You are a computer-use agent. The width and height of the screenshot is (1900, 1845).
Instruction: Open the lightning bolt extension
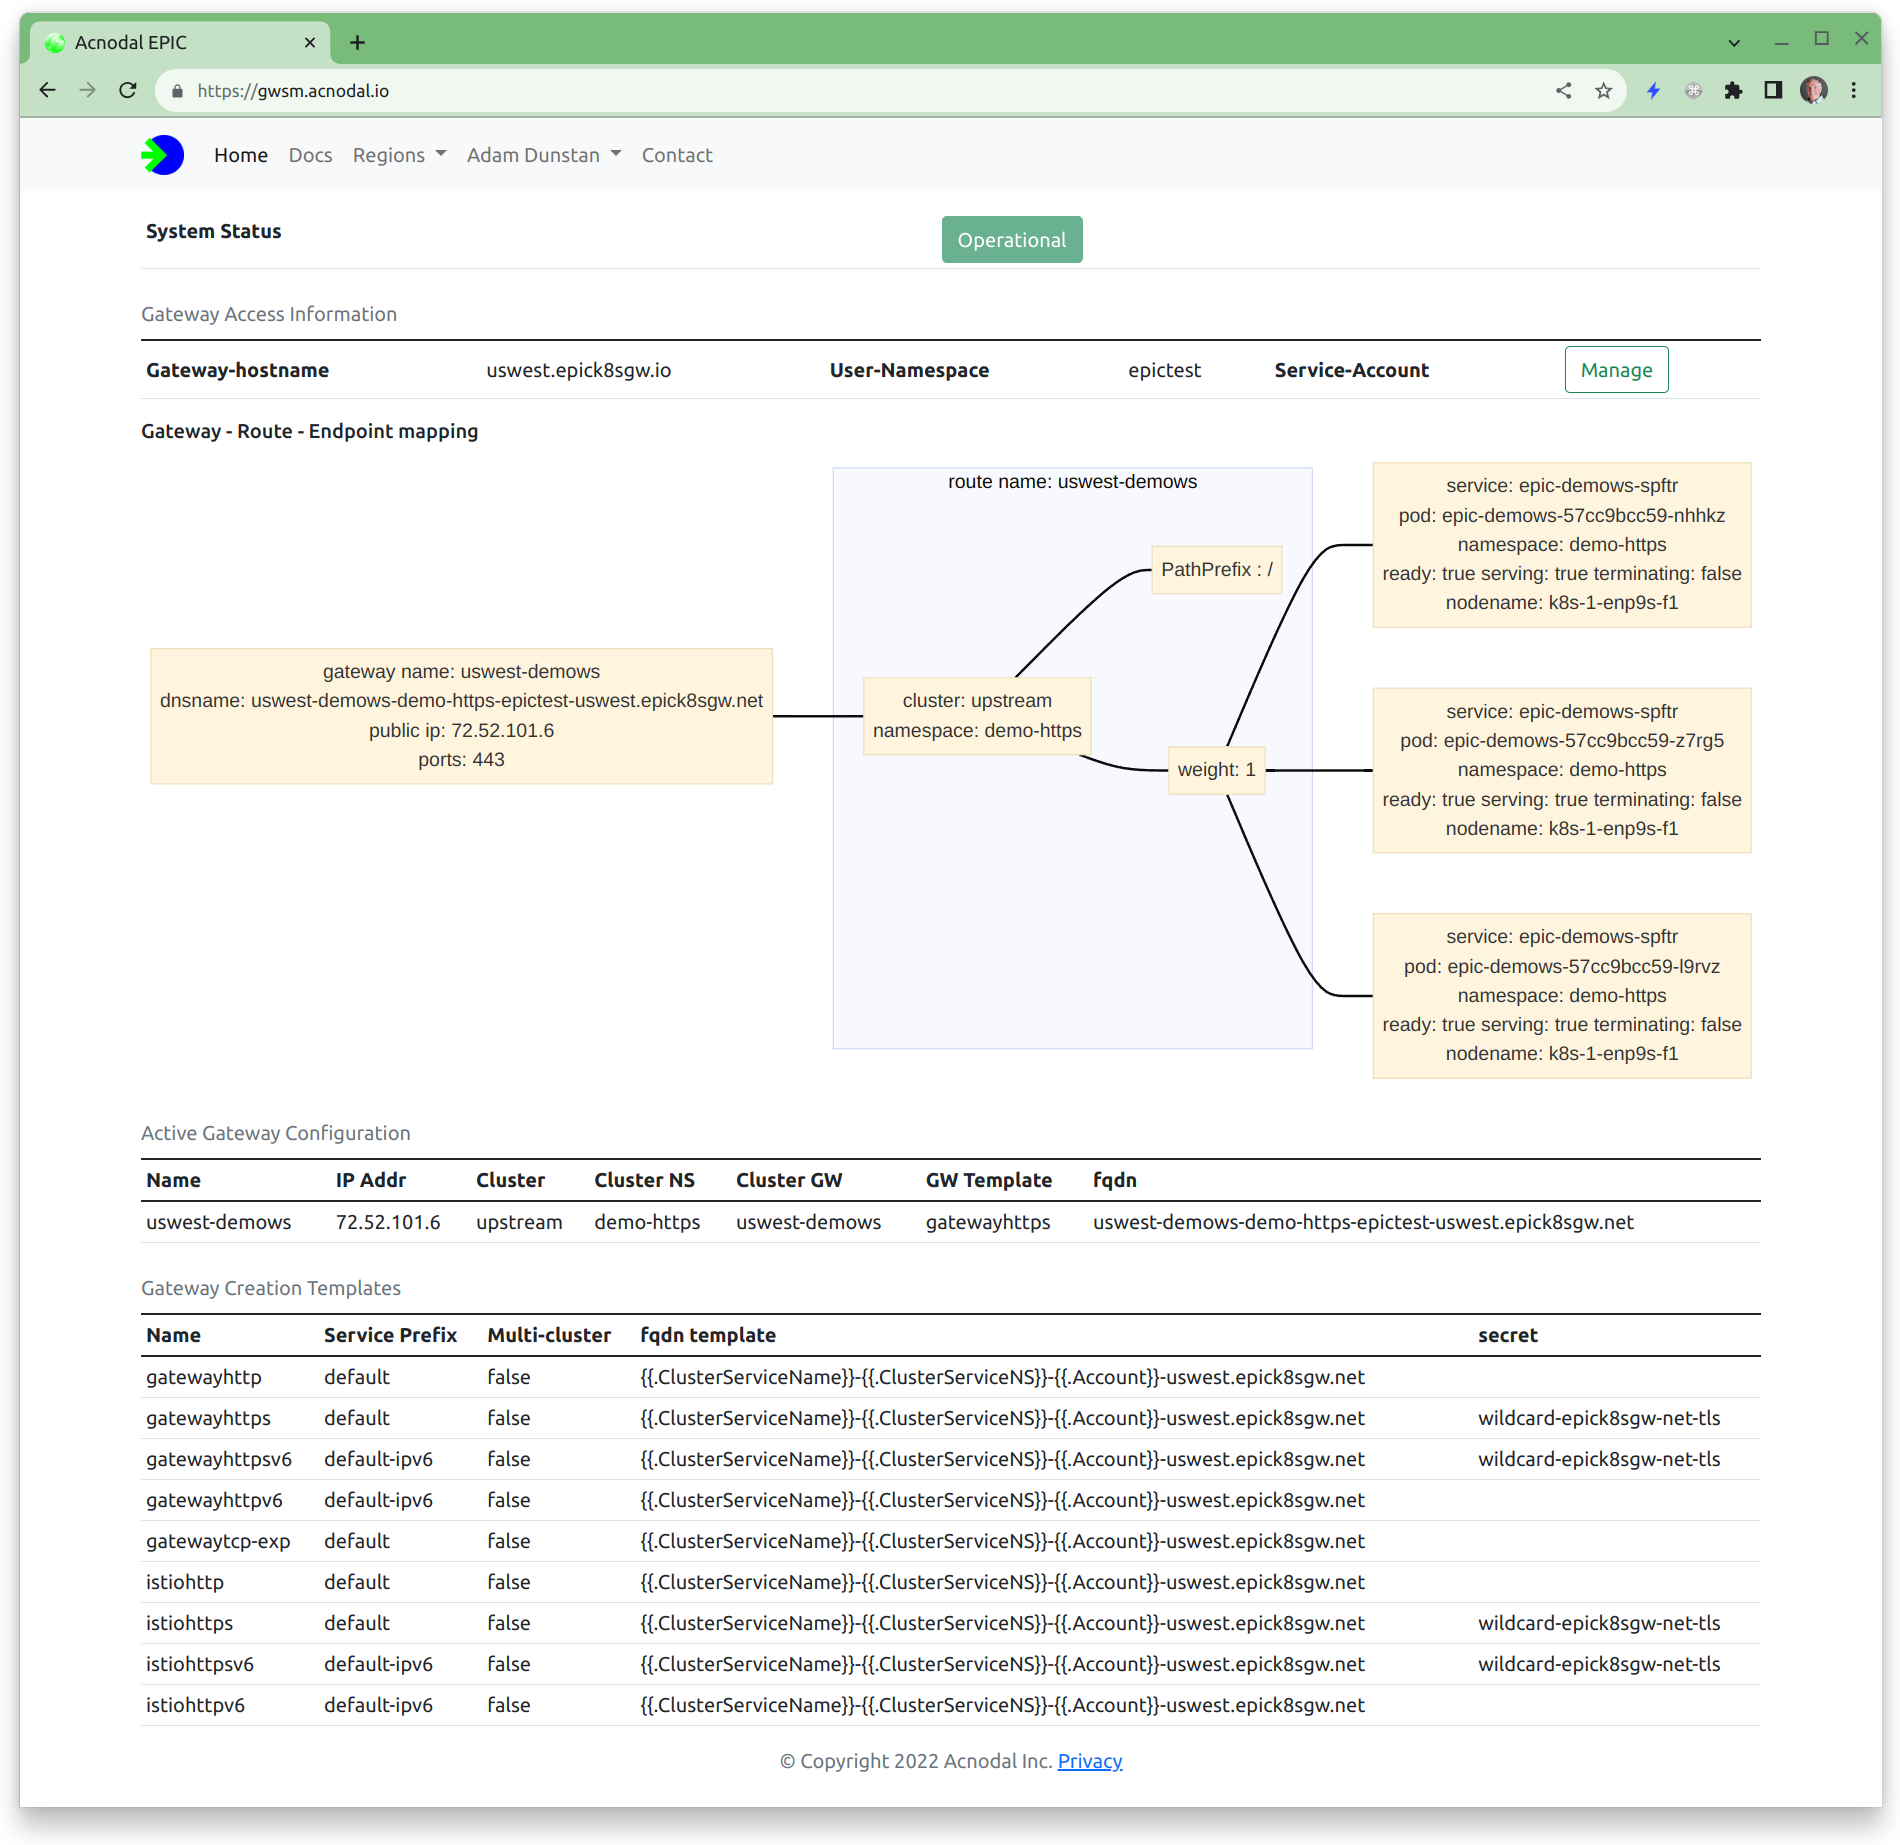pos(1654,91)
